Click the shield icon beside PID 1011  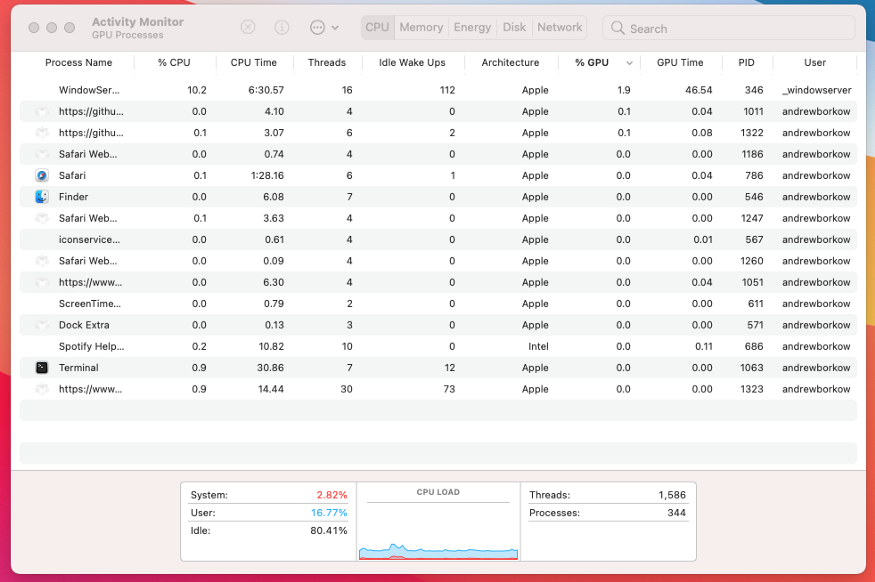pyautogui.click(x=42, y=111)
